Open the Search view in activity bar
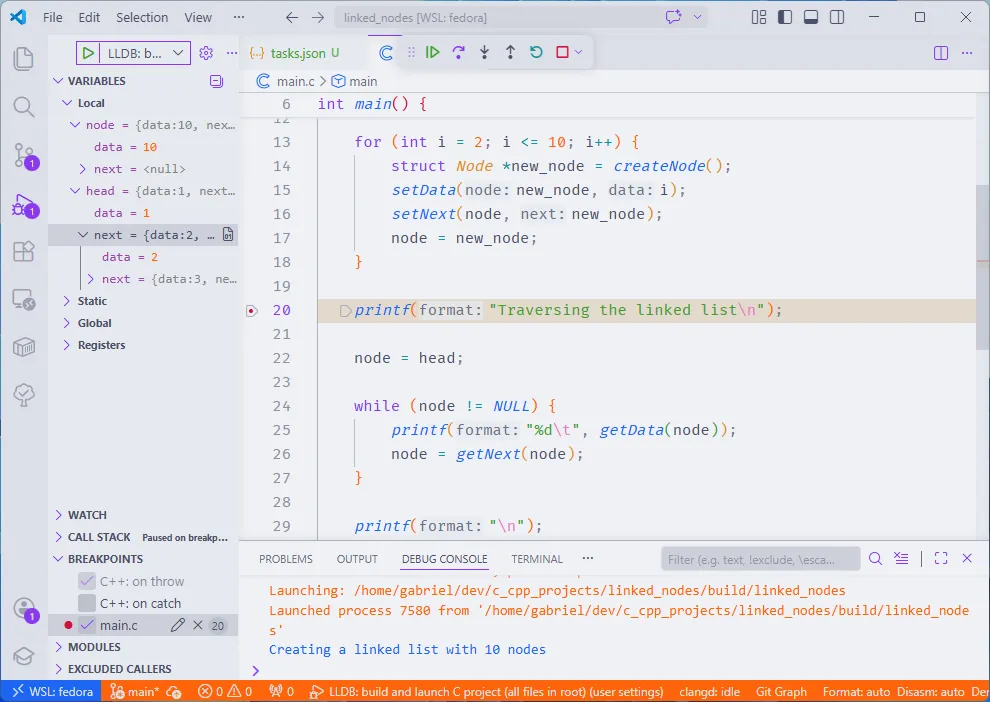This screenshot has width=990, height=702. pos(24,107)
